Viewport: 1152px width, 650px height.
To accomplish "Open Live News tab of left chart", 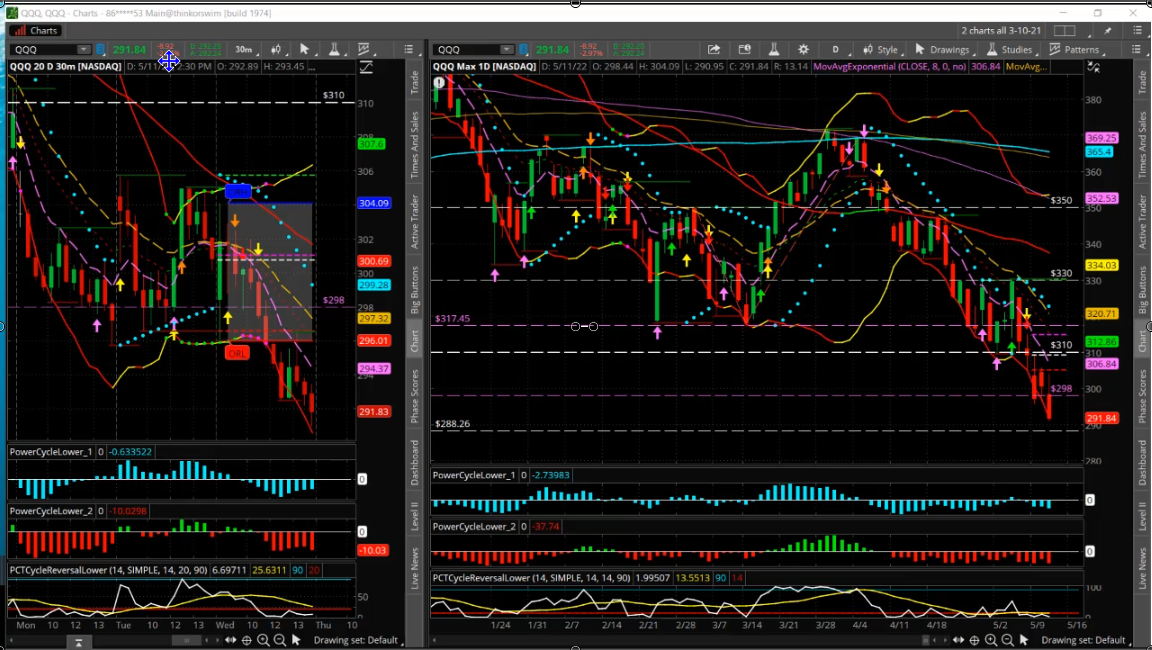I will click(414, 568).
